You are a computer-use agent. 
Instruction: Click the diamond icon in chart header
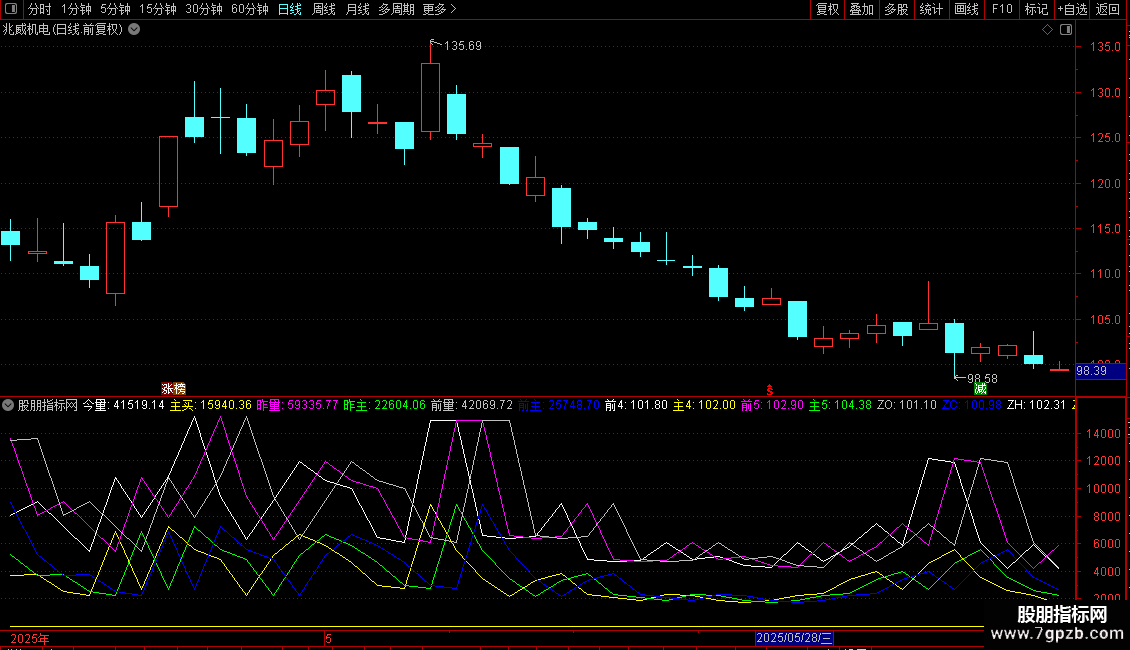point(1047,29)
